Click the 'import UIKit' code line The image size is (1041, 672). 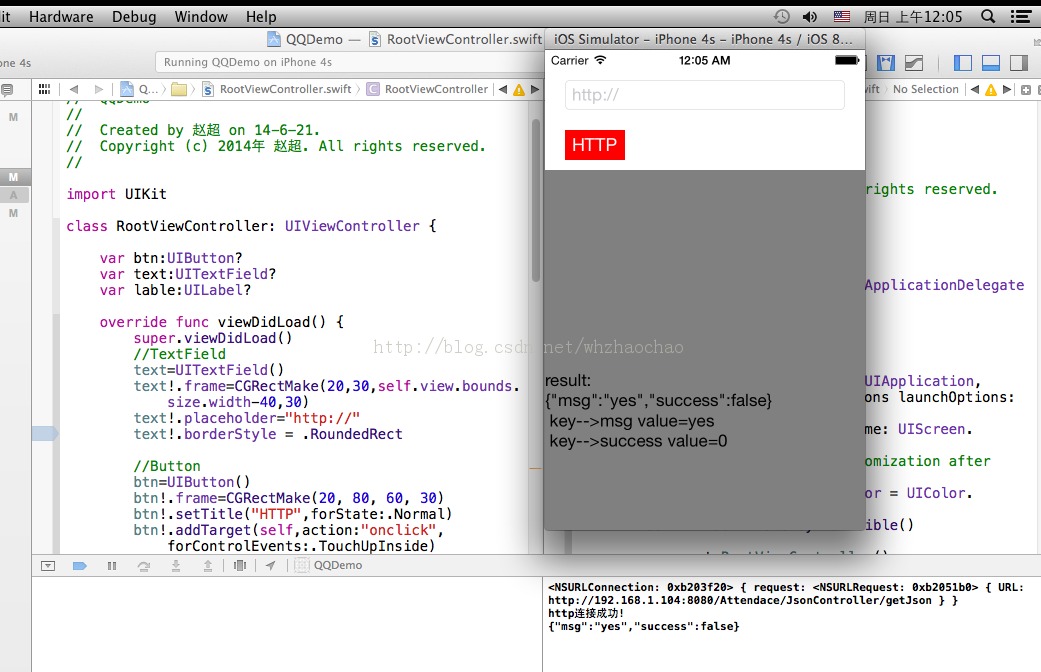point(116,194)
